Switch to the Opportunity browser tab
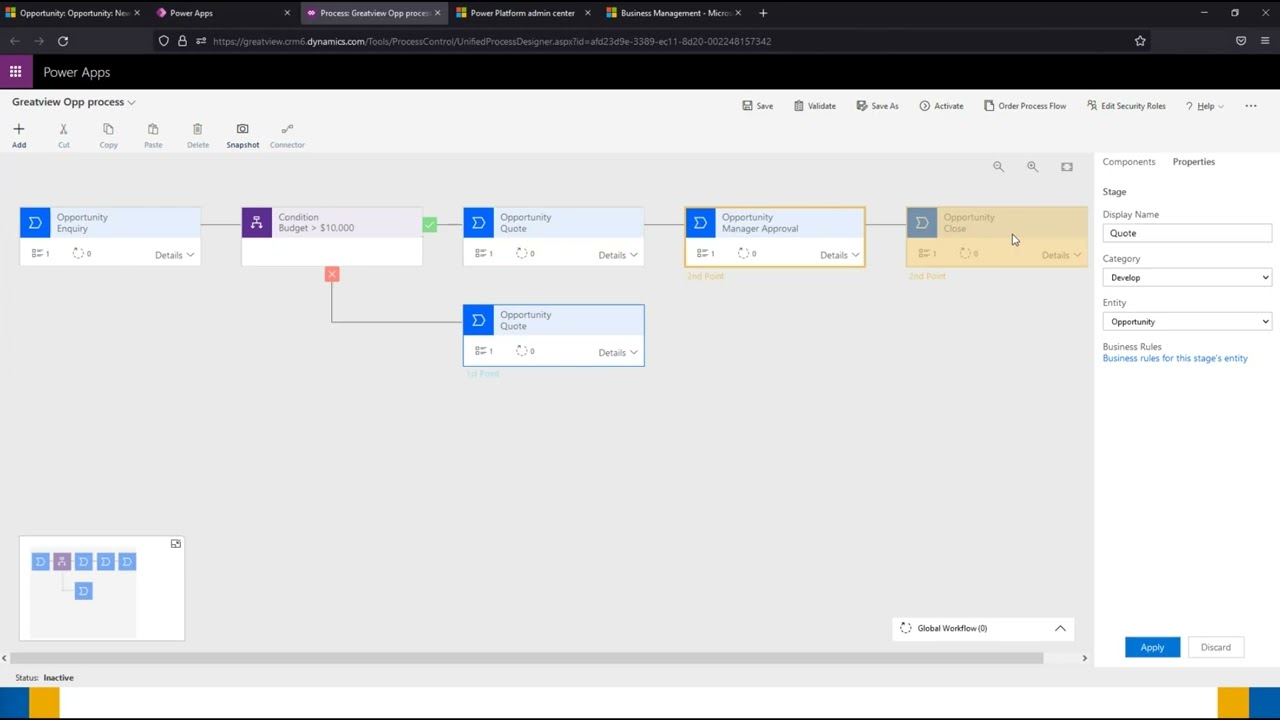 pyautogui.click(x=73, y=13)
